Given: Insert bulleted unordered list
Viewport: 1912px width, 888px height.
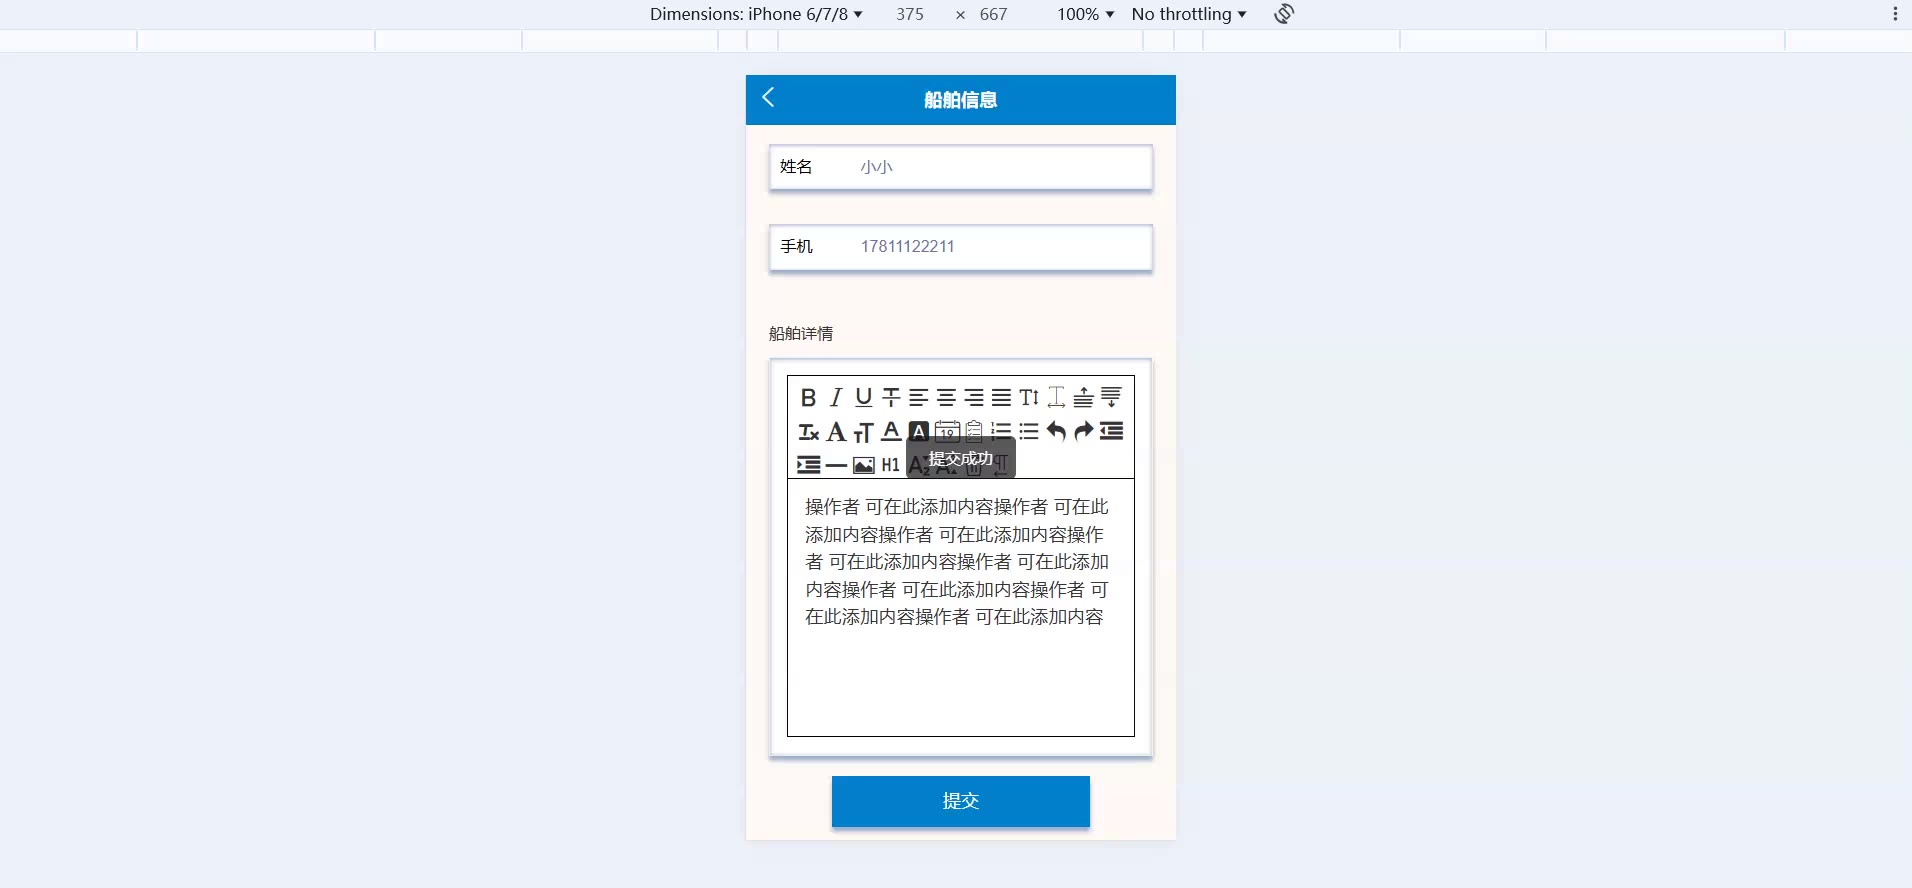Looking at the screenshot, I should [1029, 431].
